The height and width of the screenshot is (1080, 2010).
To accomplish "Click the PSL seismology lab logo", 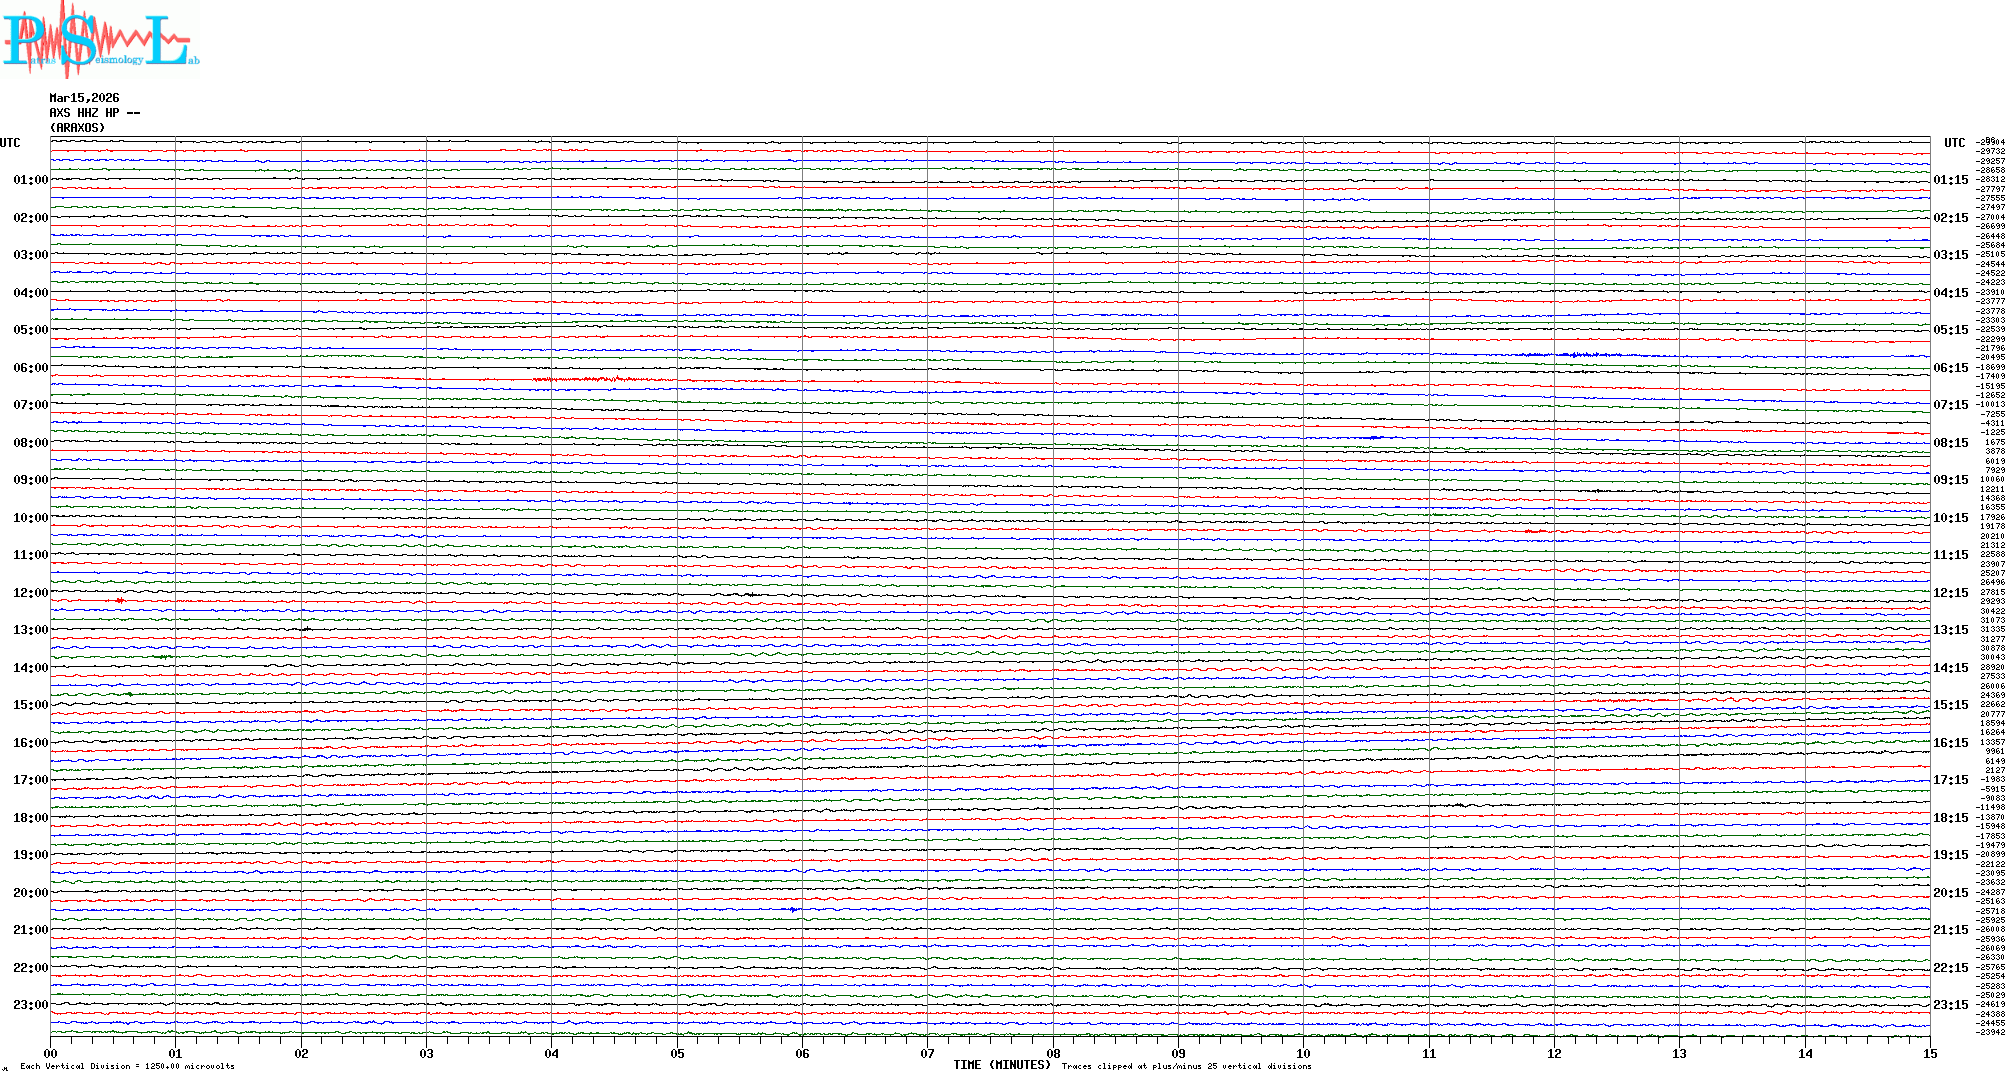I will tap(100, 38).
